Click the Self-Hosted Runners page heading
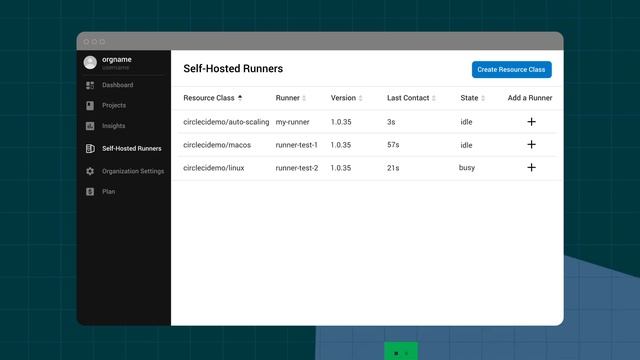Viewport: 640px width, 360px height. tap(233, 69)
